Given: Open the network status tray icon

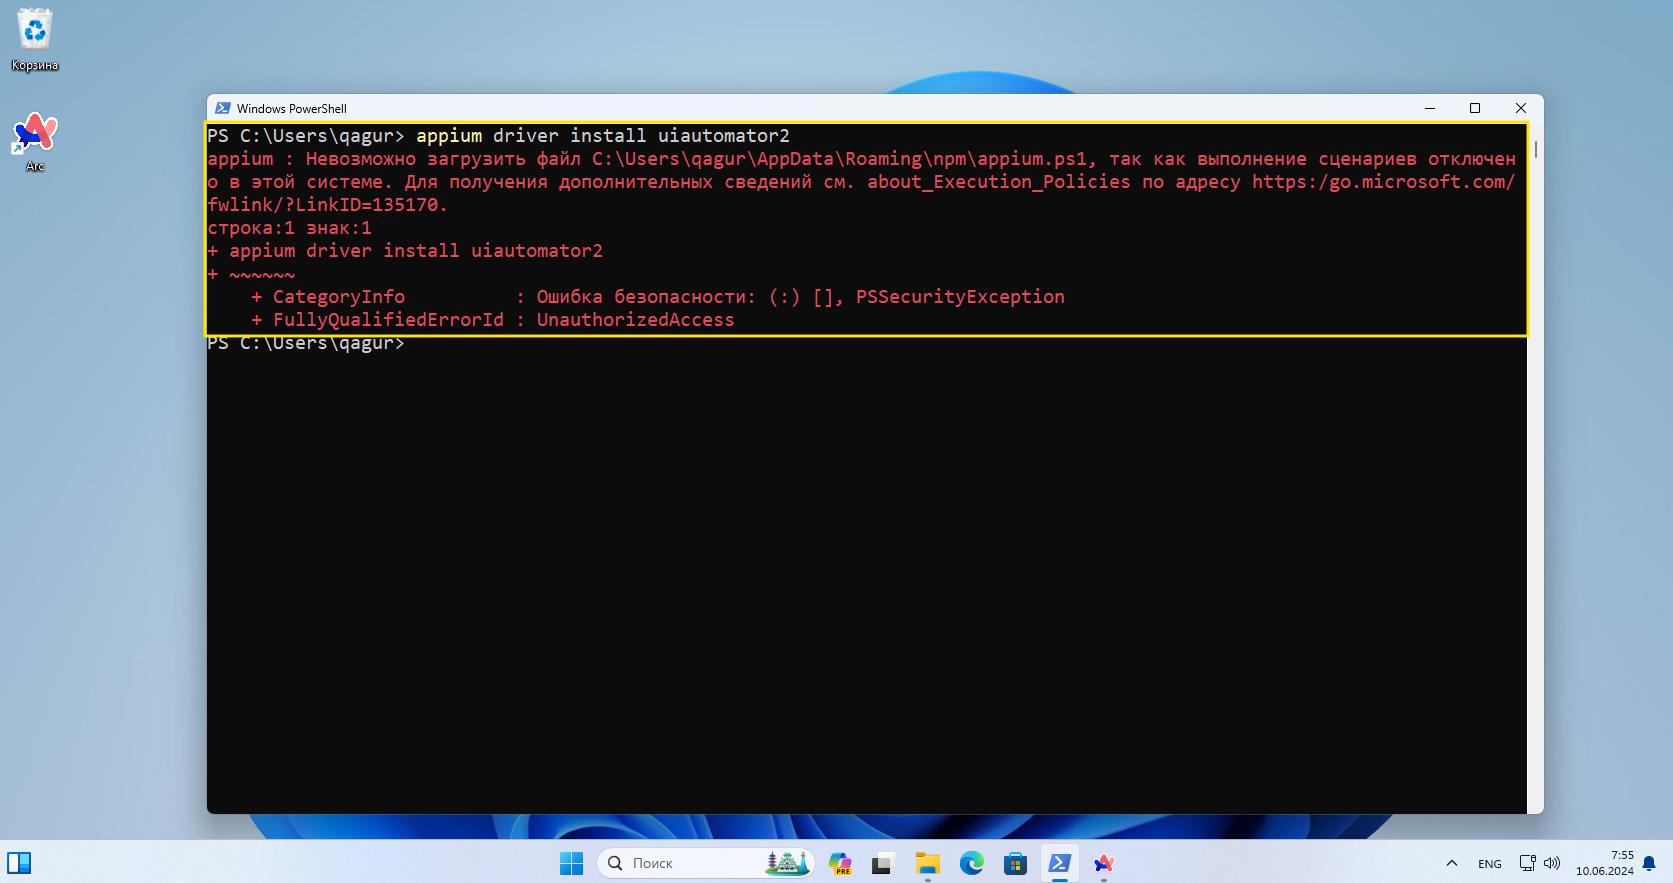Looking at the screenshot, I should pos(1527,863).
